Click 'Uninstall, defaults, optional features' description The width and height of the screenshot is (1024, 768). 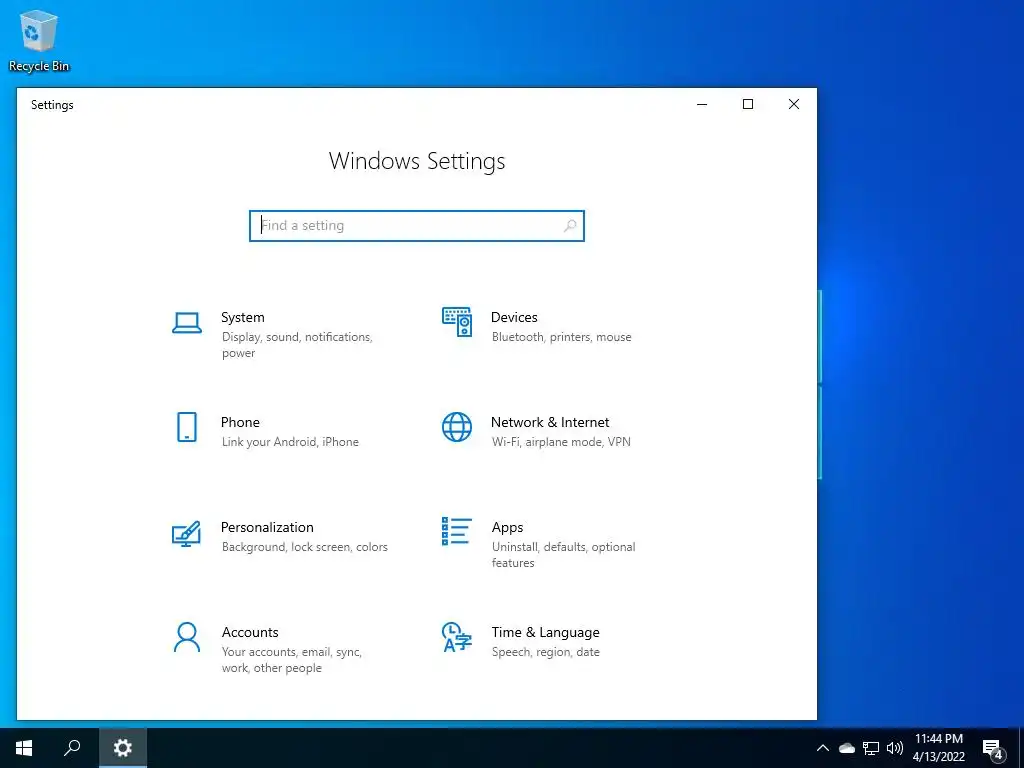[x=564, y=554]
